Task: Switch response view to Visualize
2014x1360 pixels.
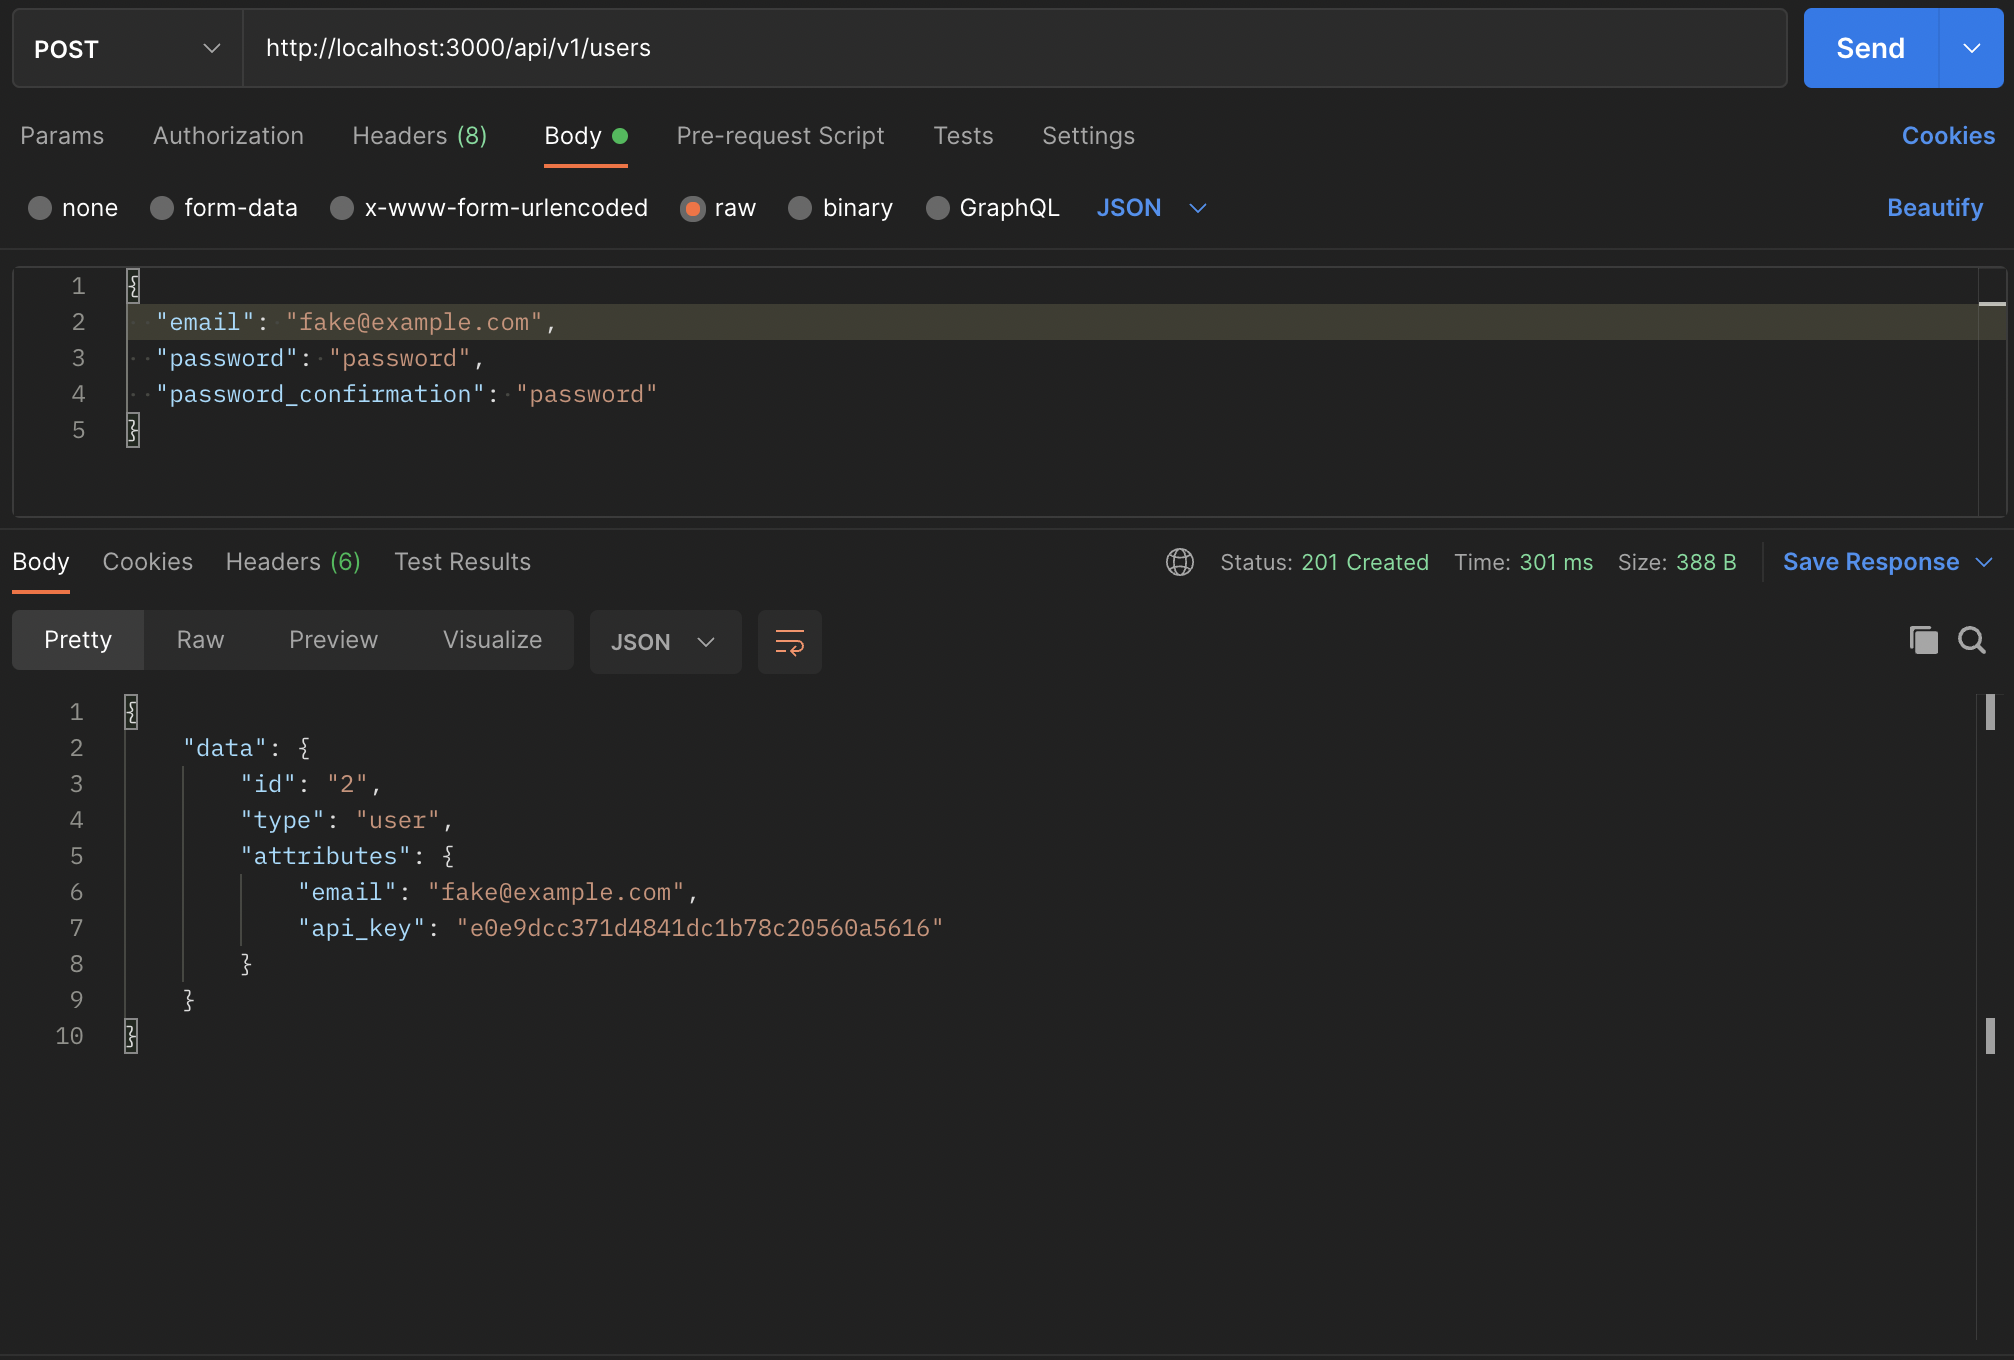Action: 492,640
